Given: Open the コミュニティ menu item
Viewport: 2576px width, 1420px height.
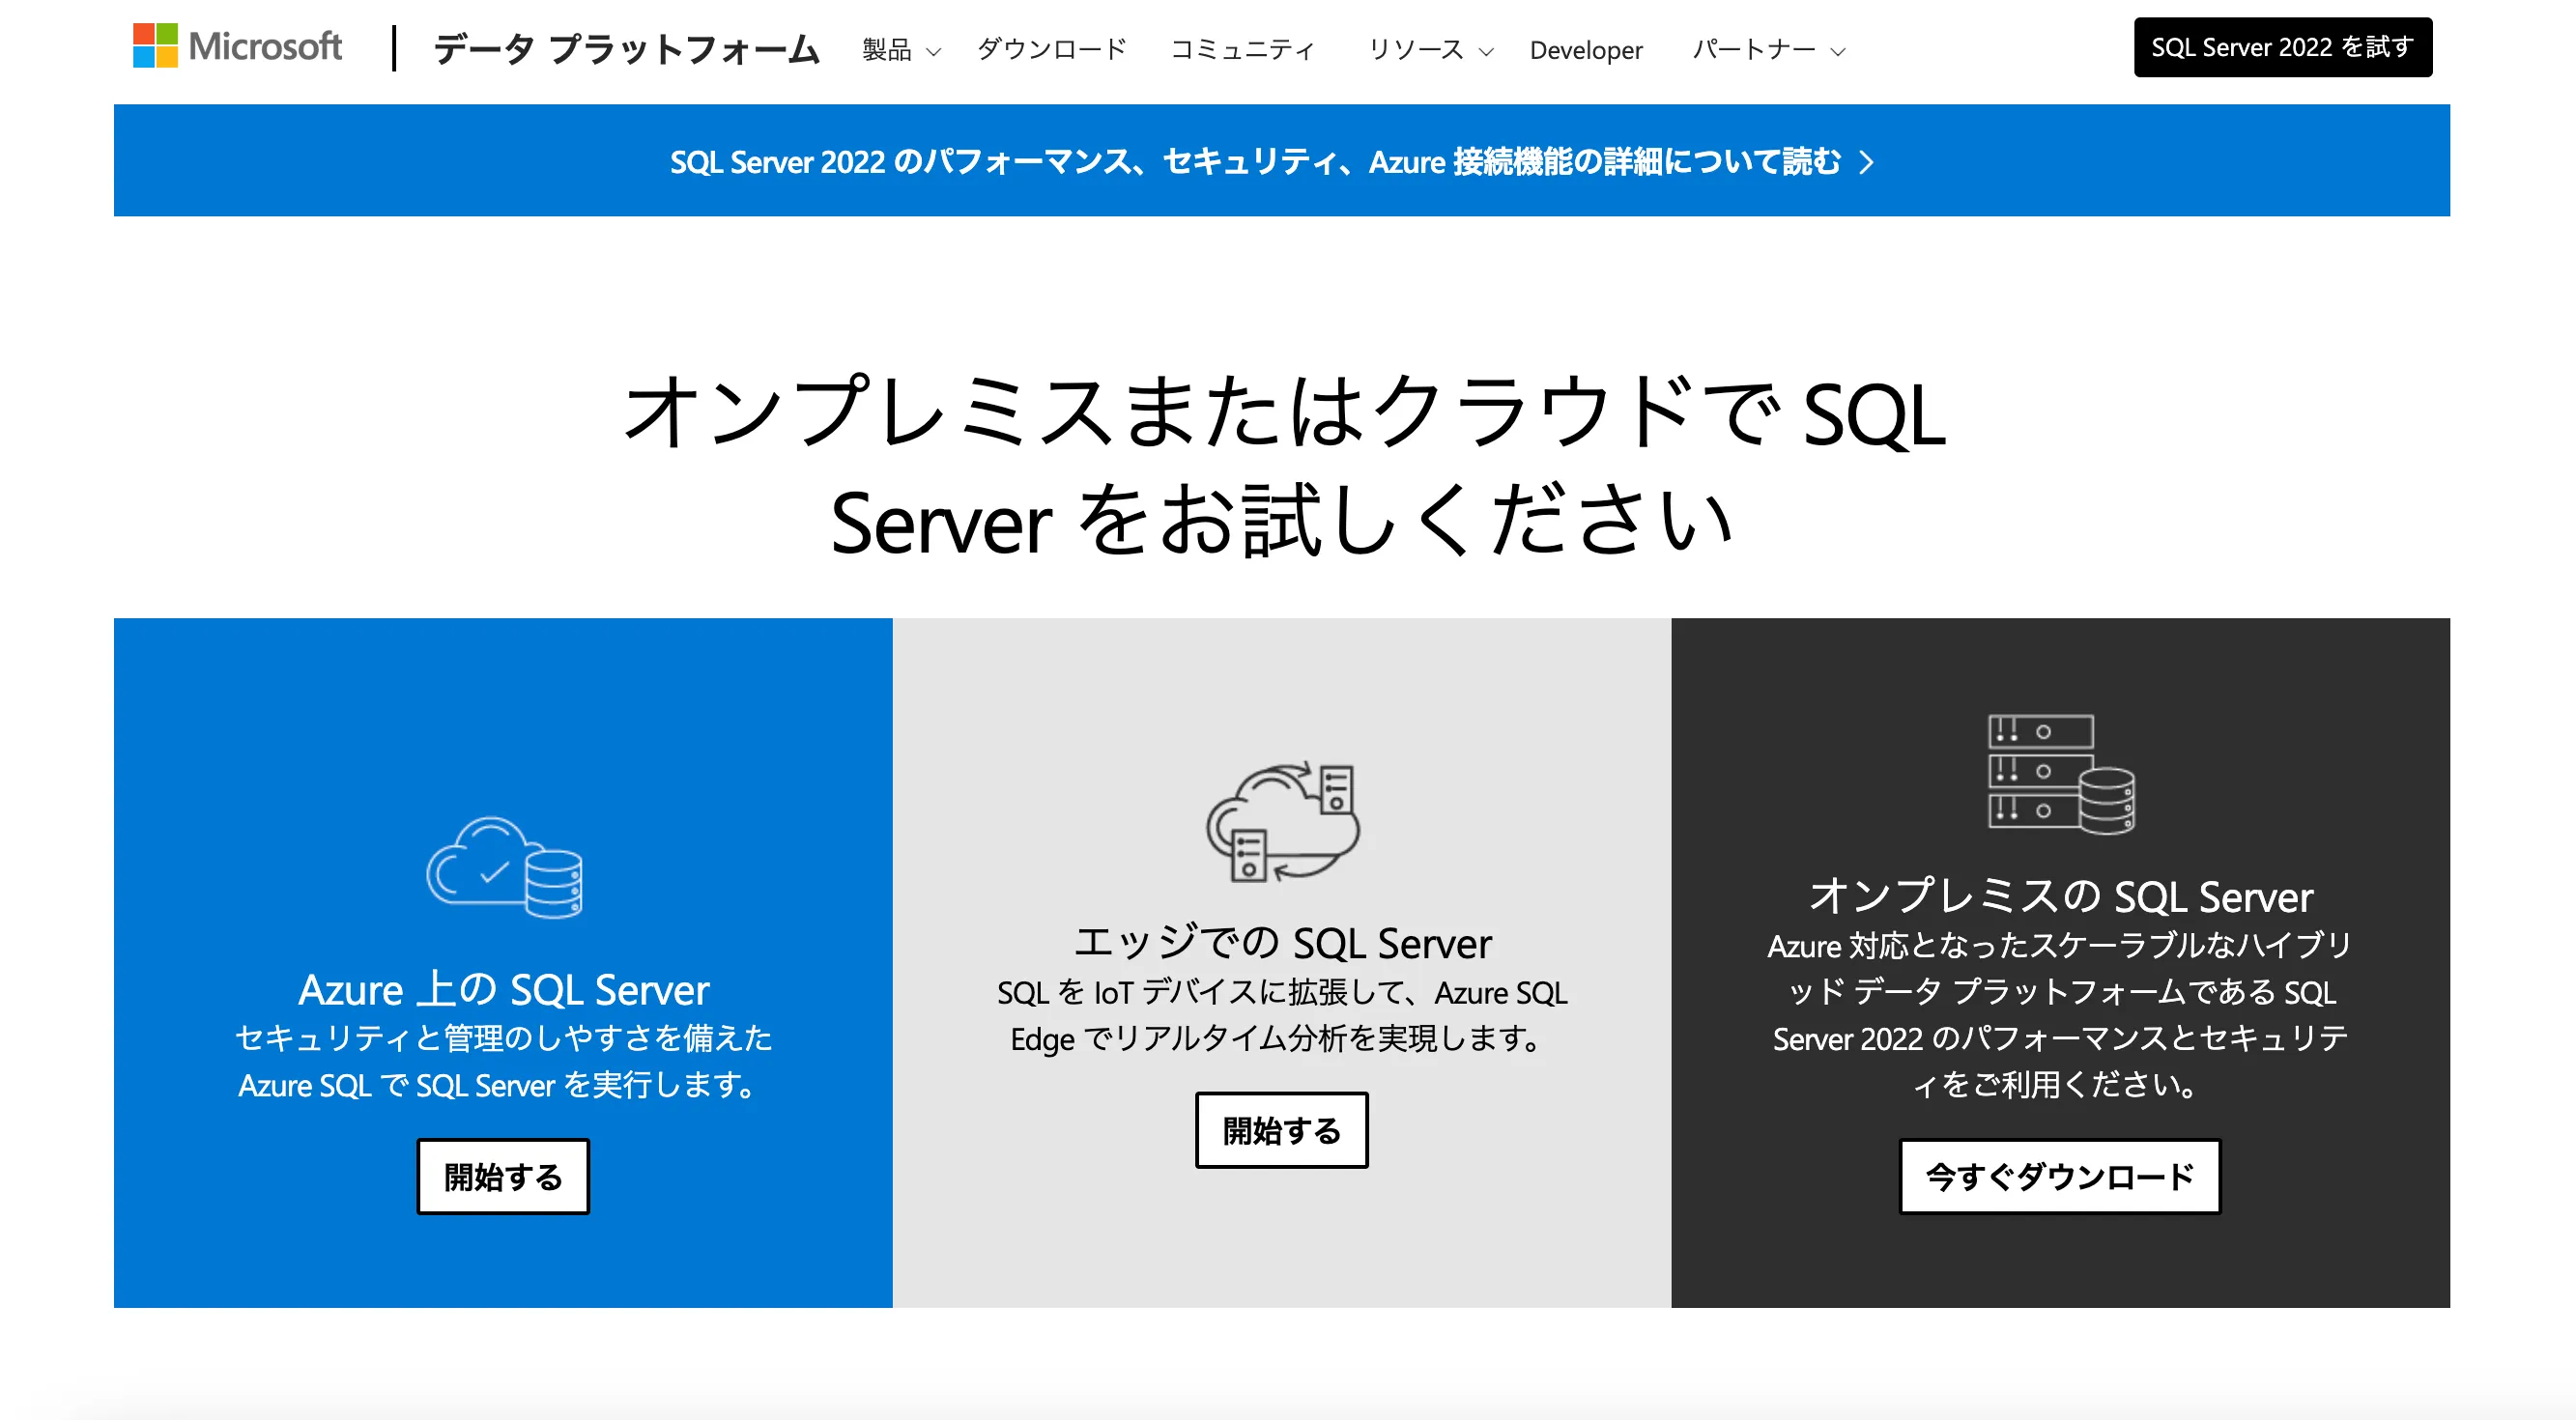Looking at the screenshot, I should click(1243, 50).
